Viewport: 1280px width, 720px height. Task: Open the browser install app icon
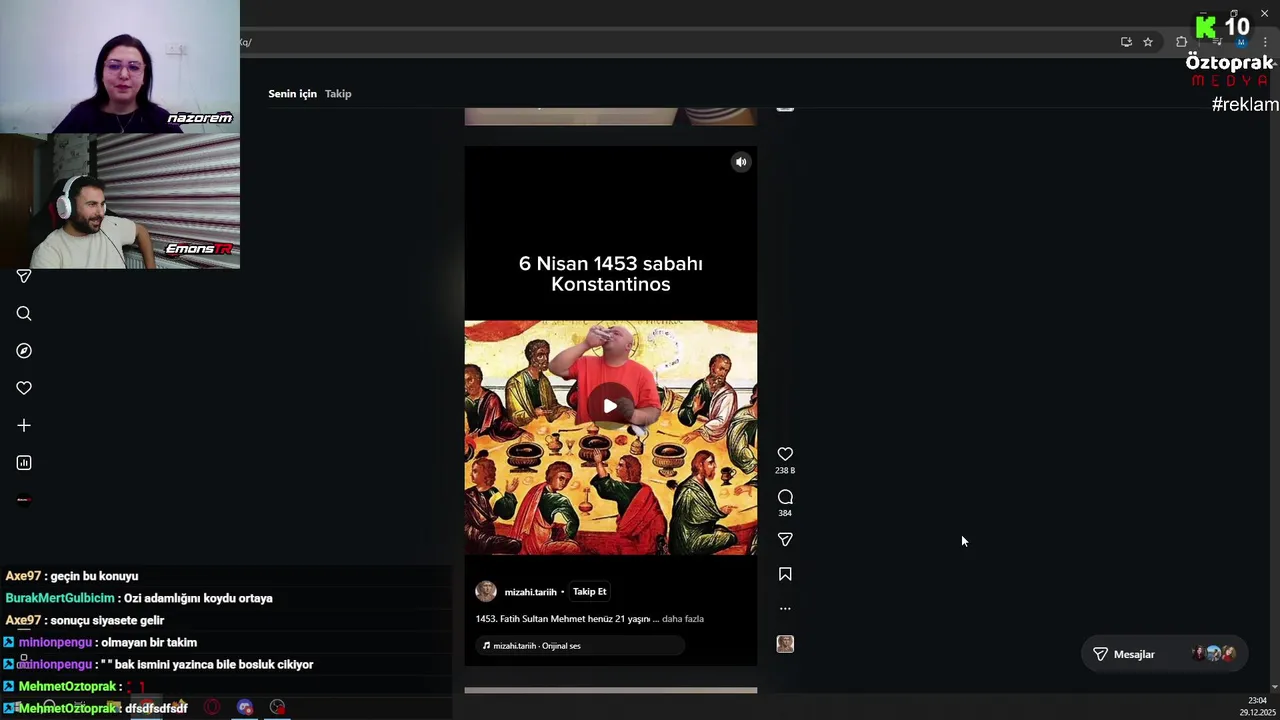tap(1126, 42)
